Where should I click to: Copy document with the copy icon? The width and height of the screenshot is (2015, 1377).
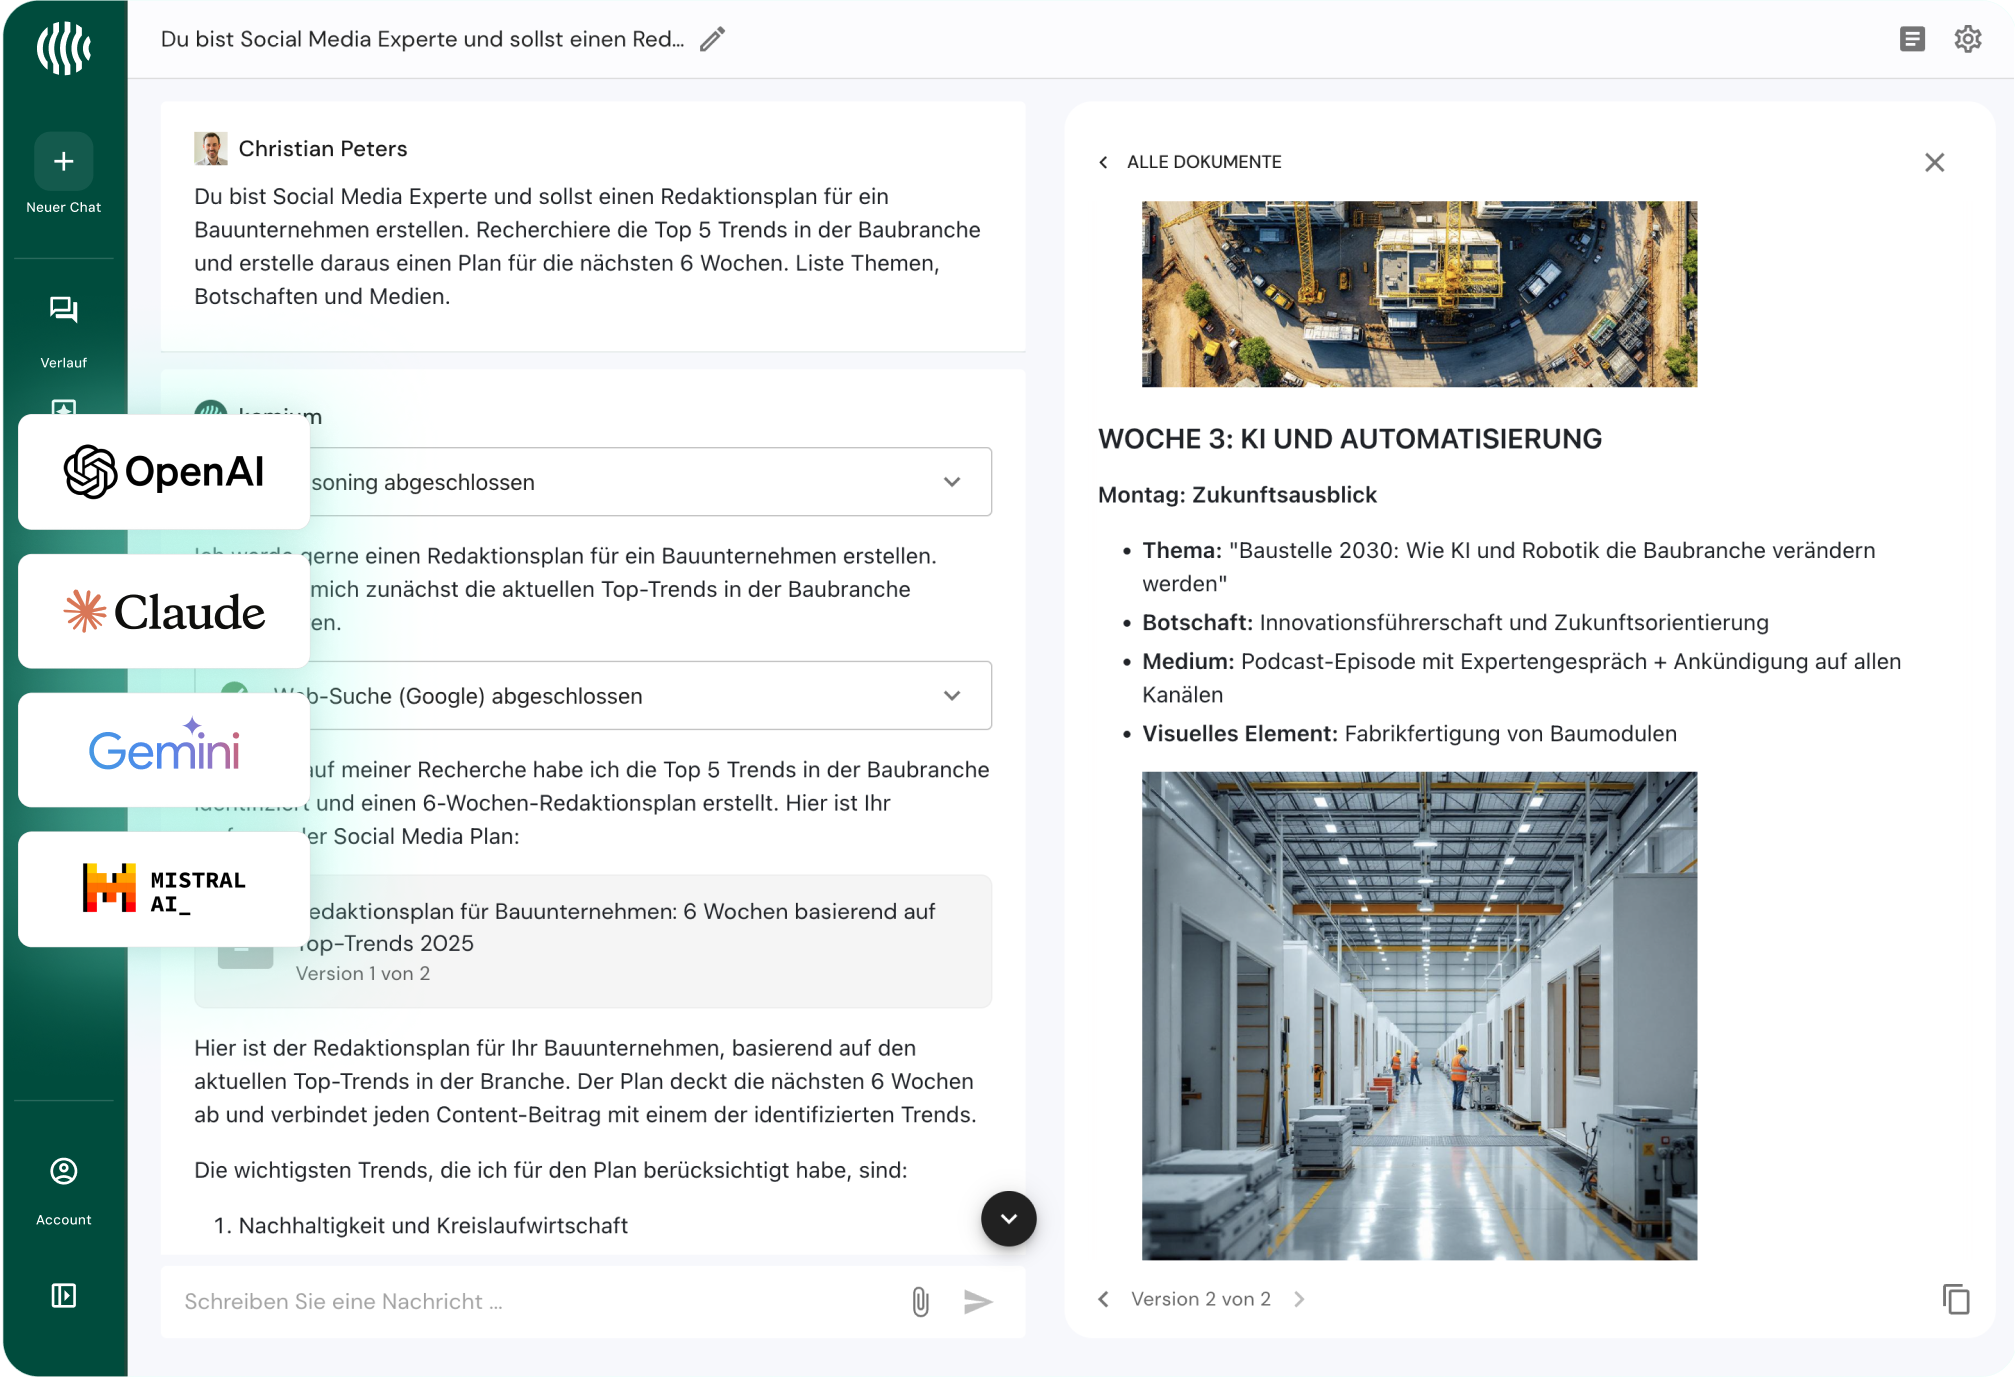coord(1955,1299)
